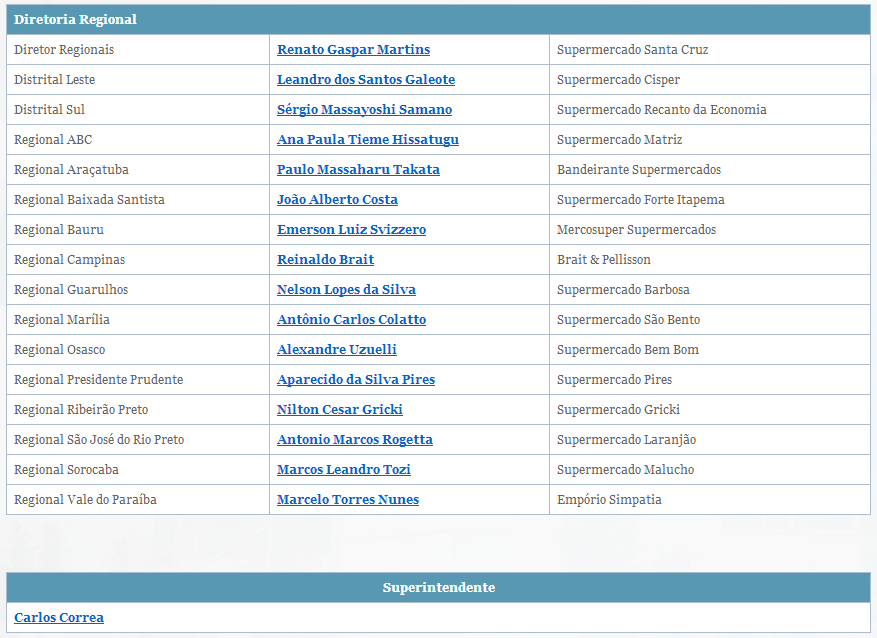The image size is (877, 638).
Task: Select the Regional Baixada Santista cell
Action: coord(138,200)
